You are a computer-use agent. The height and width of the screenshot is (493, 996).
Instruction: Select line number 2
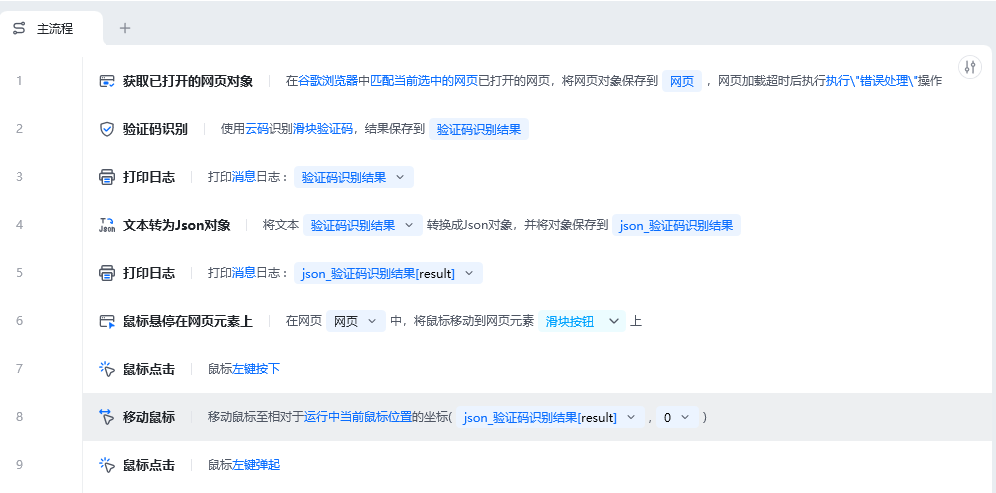(19, 130)
